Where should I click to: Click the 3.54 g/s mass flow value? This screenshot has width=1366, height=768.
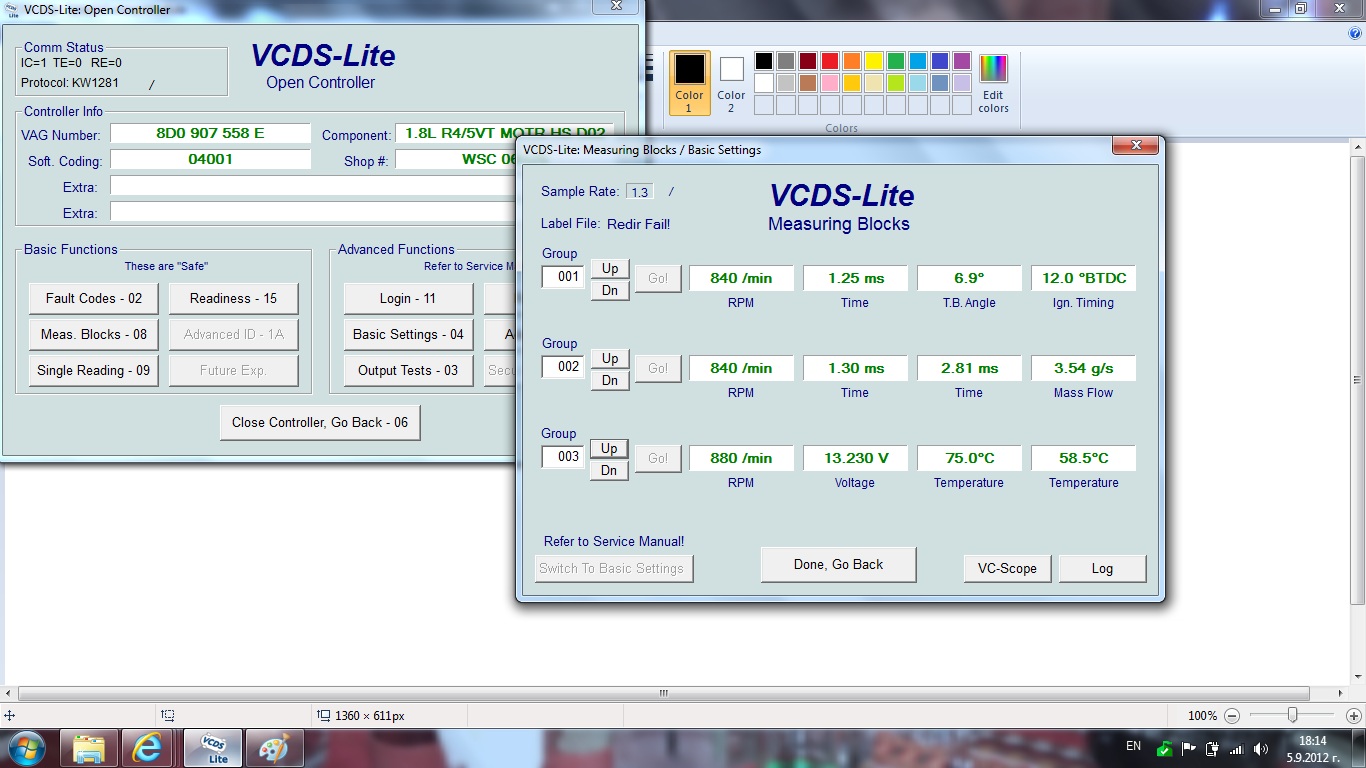pyautogui.click(x=1084, y=368)
